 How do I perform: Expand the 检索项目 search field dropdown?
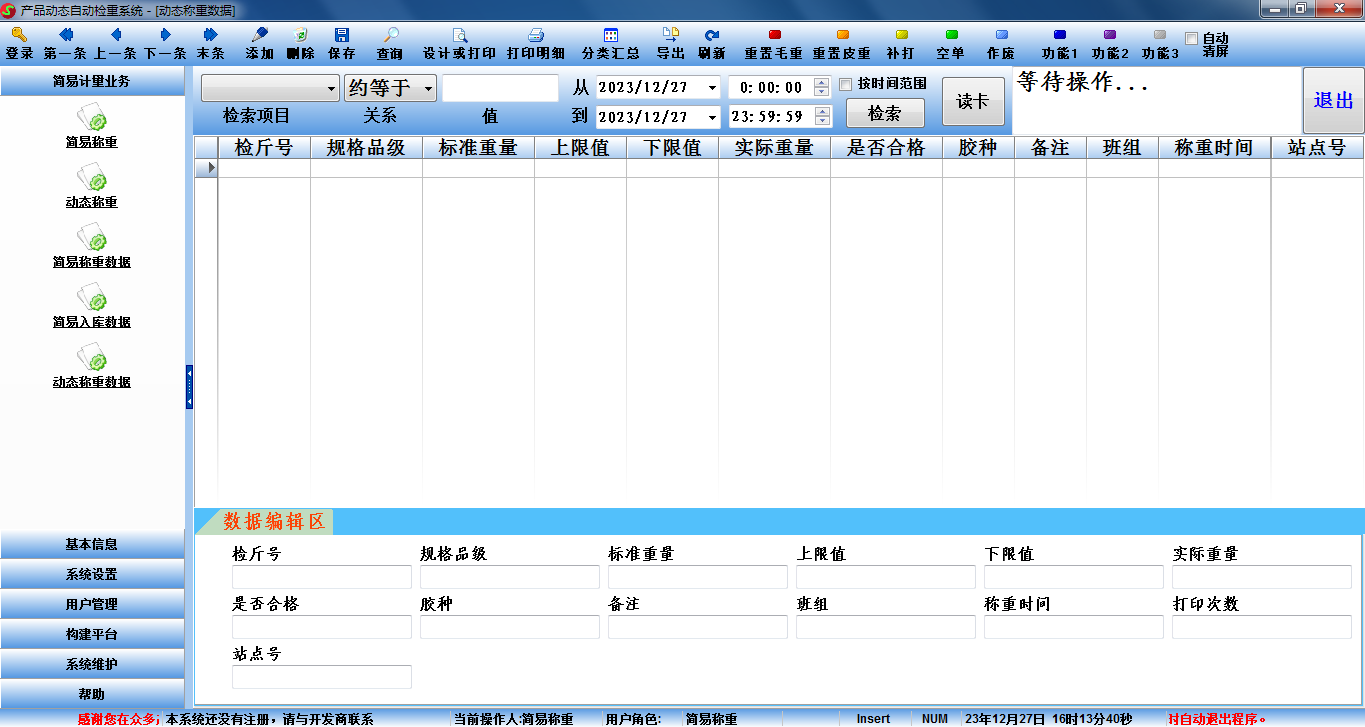pyautogui.click(x=331, y=89)
